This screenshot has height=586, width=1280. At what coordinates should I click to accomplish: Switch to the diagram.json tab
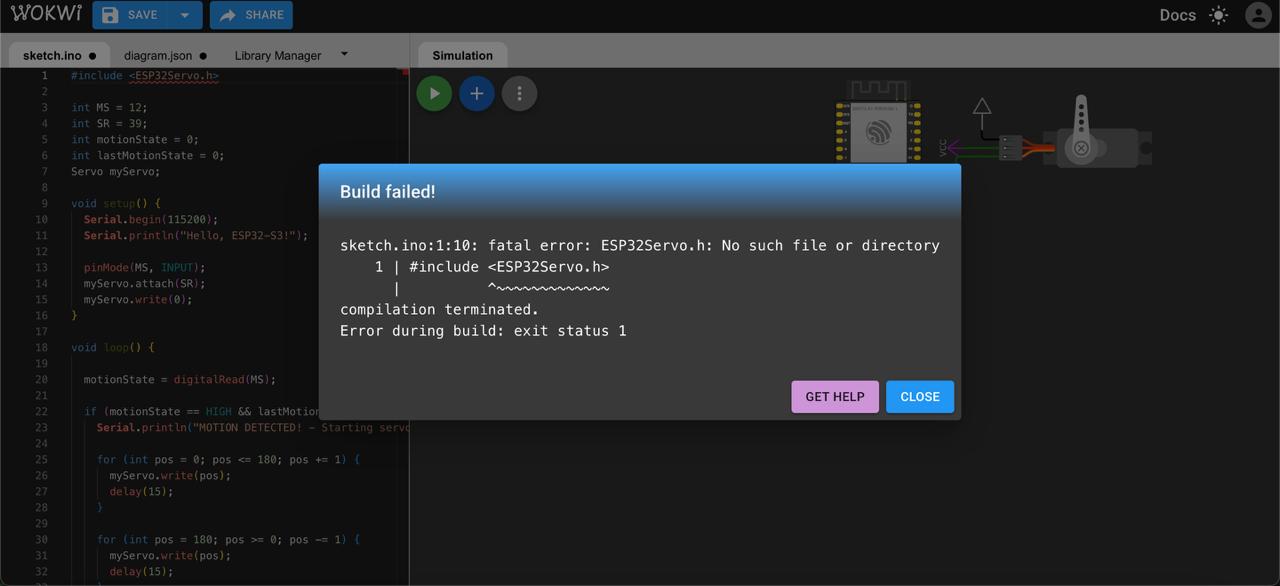[x=158, y=56]
